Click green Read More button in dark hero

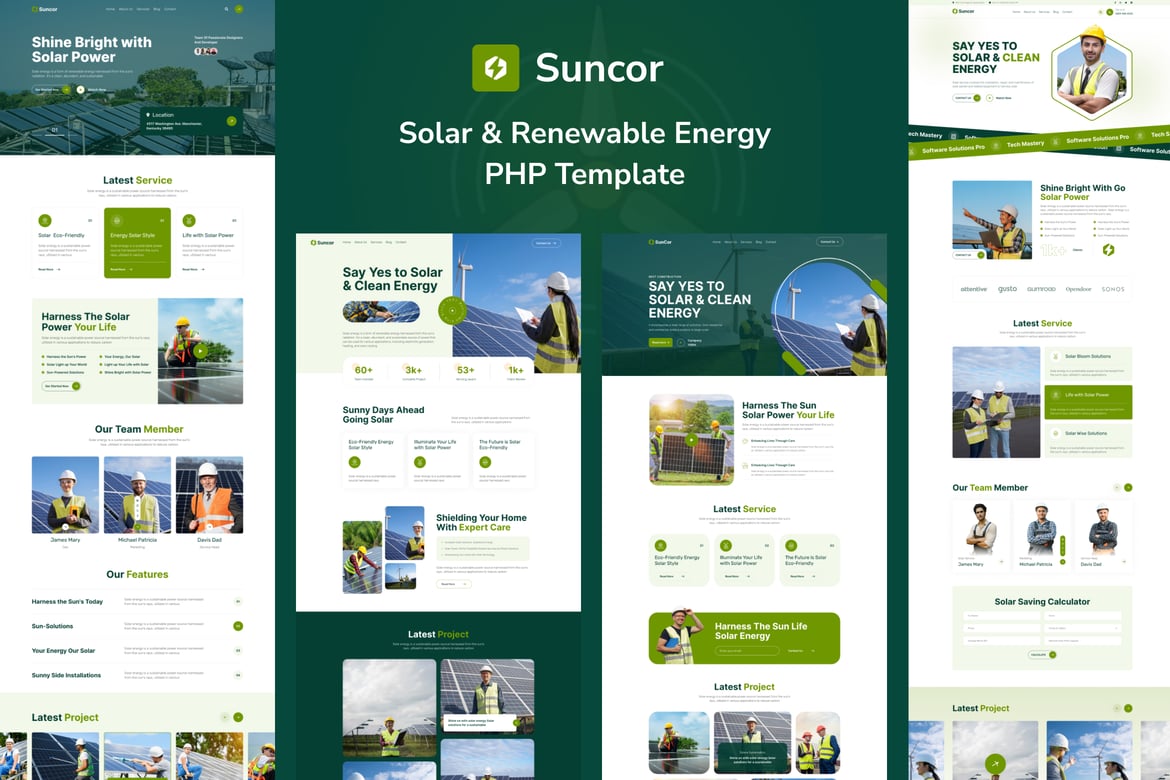(x=660, y=343)
